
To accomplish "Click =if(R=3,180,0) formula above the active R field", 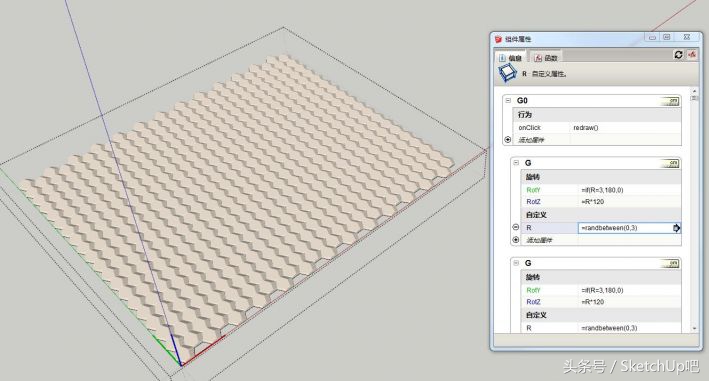I will (602, 190).
